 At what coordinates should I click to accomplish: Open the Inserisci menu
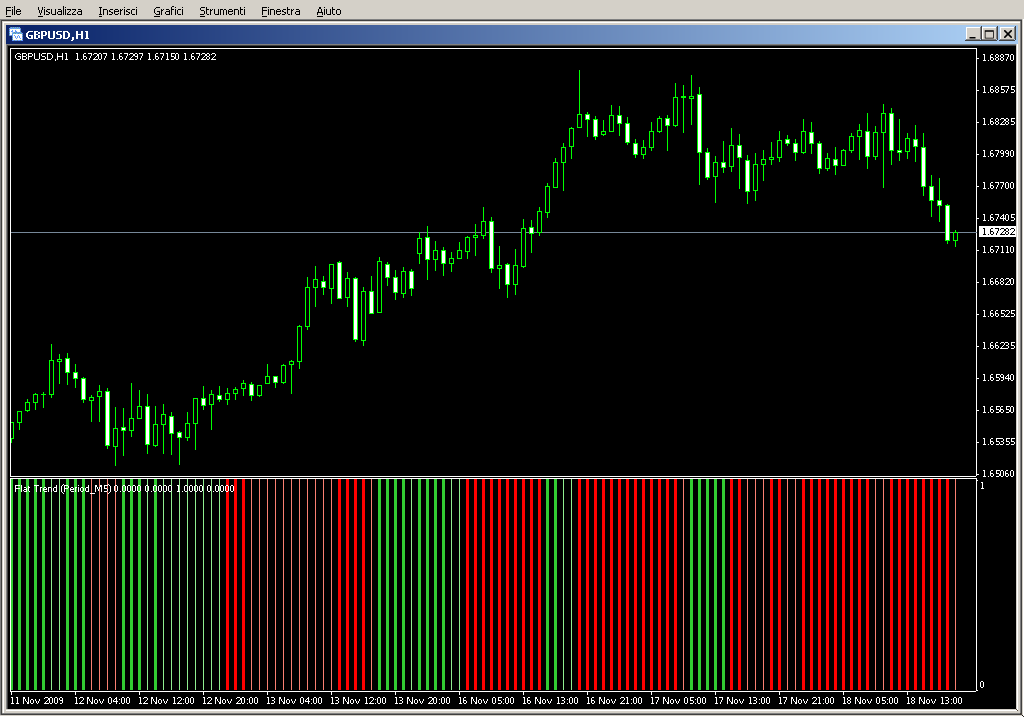point(118,11)
